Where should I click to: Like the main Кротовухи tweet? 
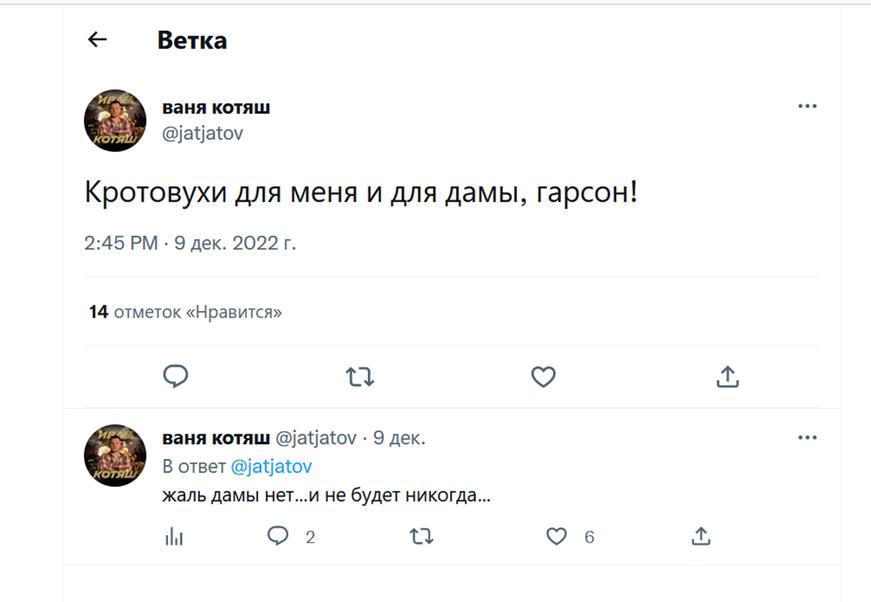pos(543,376)
